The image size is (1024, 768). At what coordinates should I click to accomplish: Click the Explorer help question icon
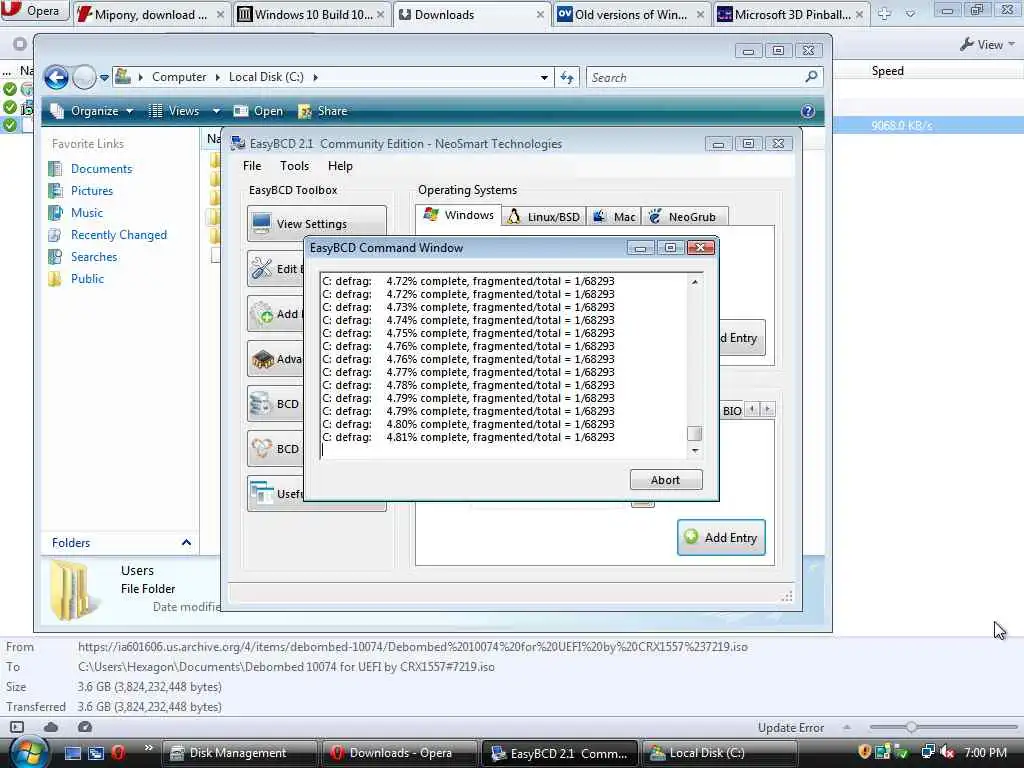coord(808,111)
